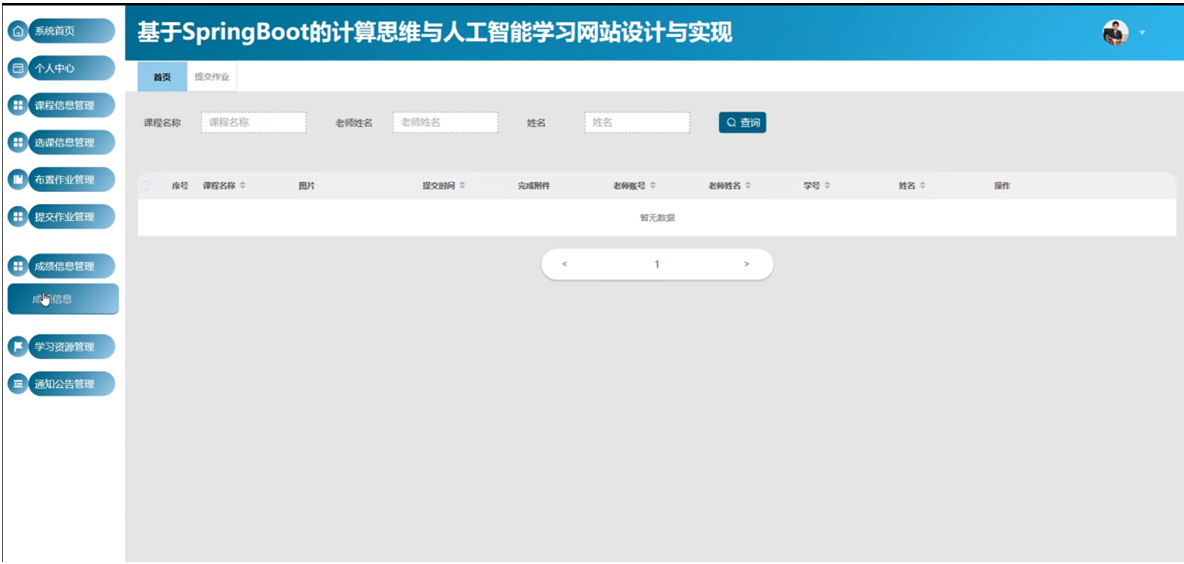1184x564 pixels.
Task: Click the 老师姓名 search field
Action: point(446,122)
